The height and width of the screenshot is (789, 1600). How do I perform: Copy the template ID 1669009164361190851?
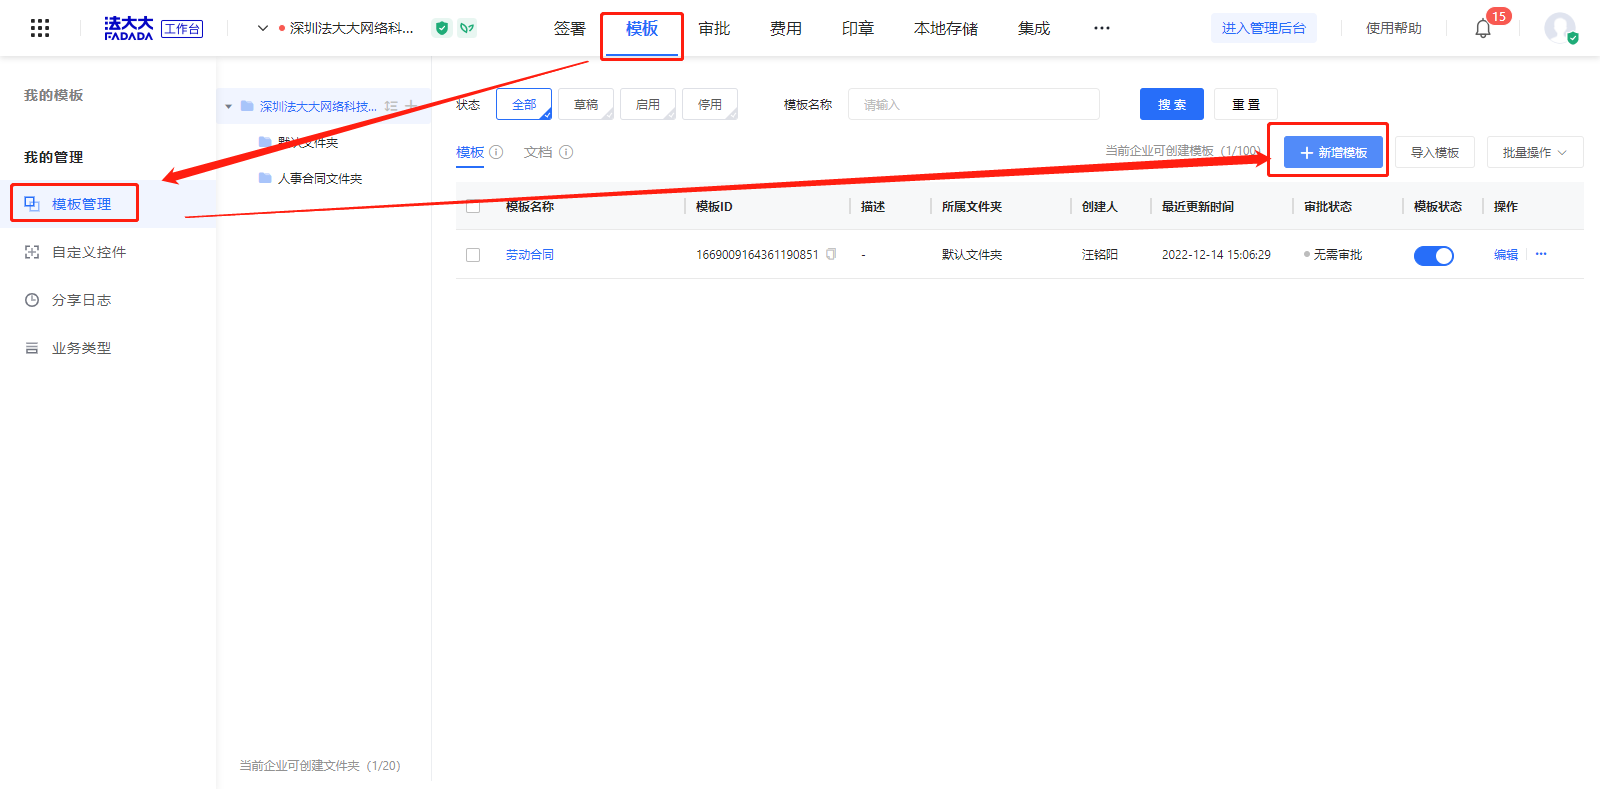pyautogui.click(x=831, y=254)
